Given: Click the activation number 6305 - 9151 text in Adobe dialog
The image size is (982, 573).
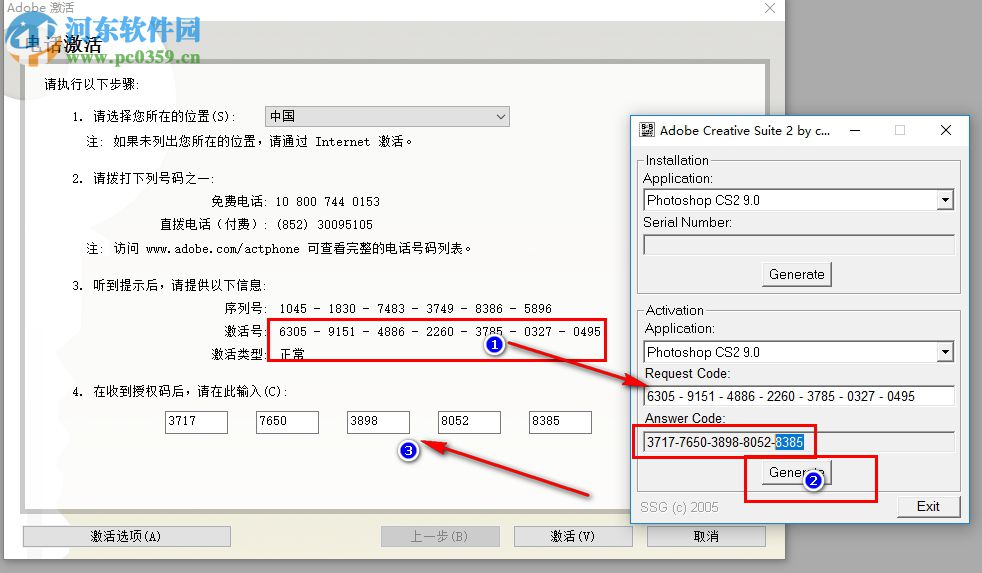Looking at the screenshot, I should pyautogui.click(x=317, y=332).
